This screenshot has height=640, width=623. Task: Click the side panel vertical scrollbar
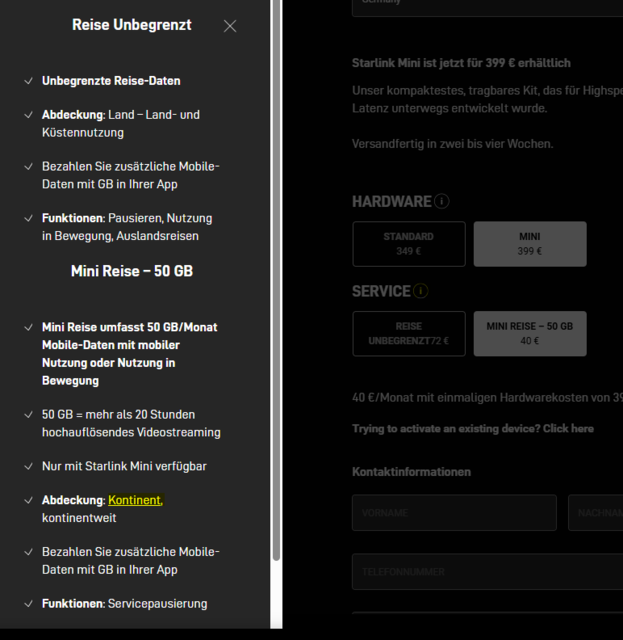276,300
